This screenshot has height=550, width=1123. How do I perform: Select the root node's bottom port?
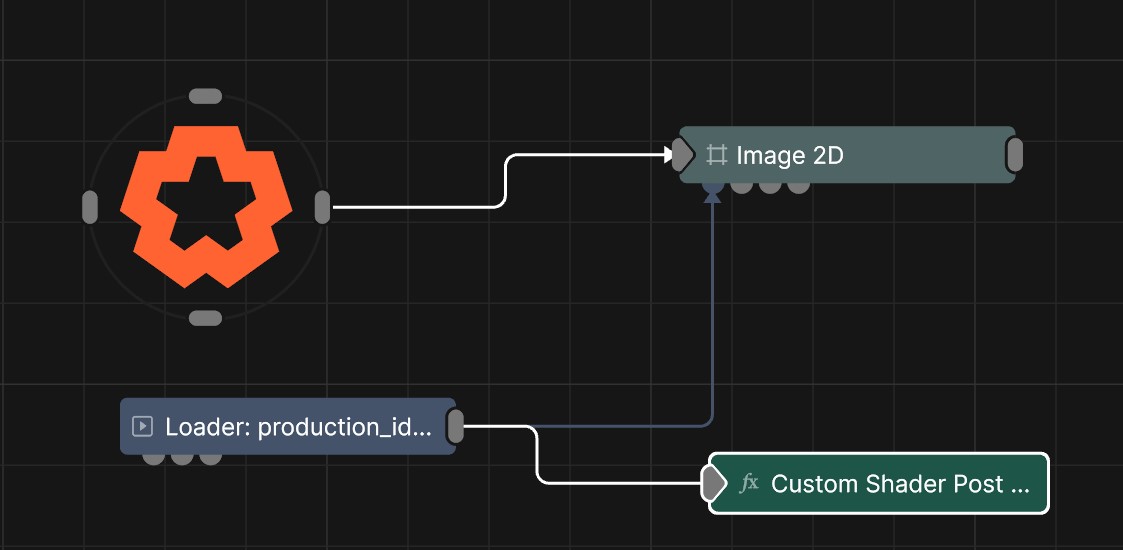(205, 318)
